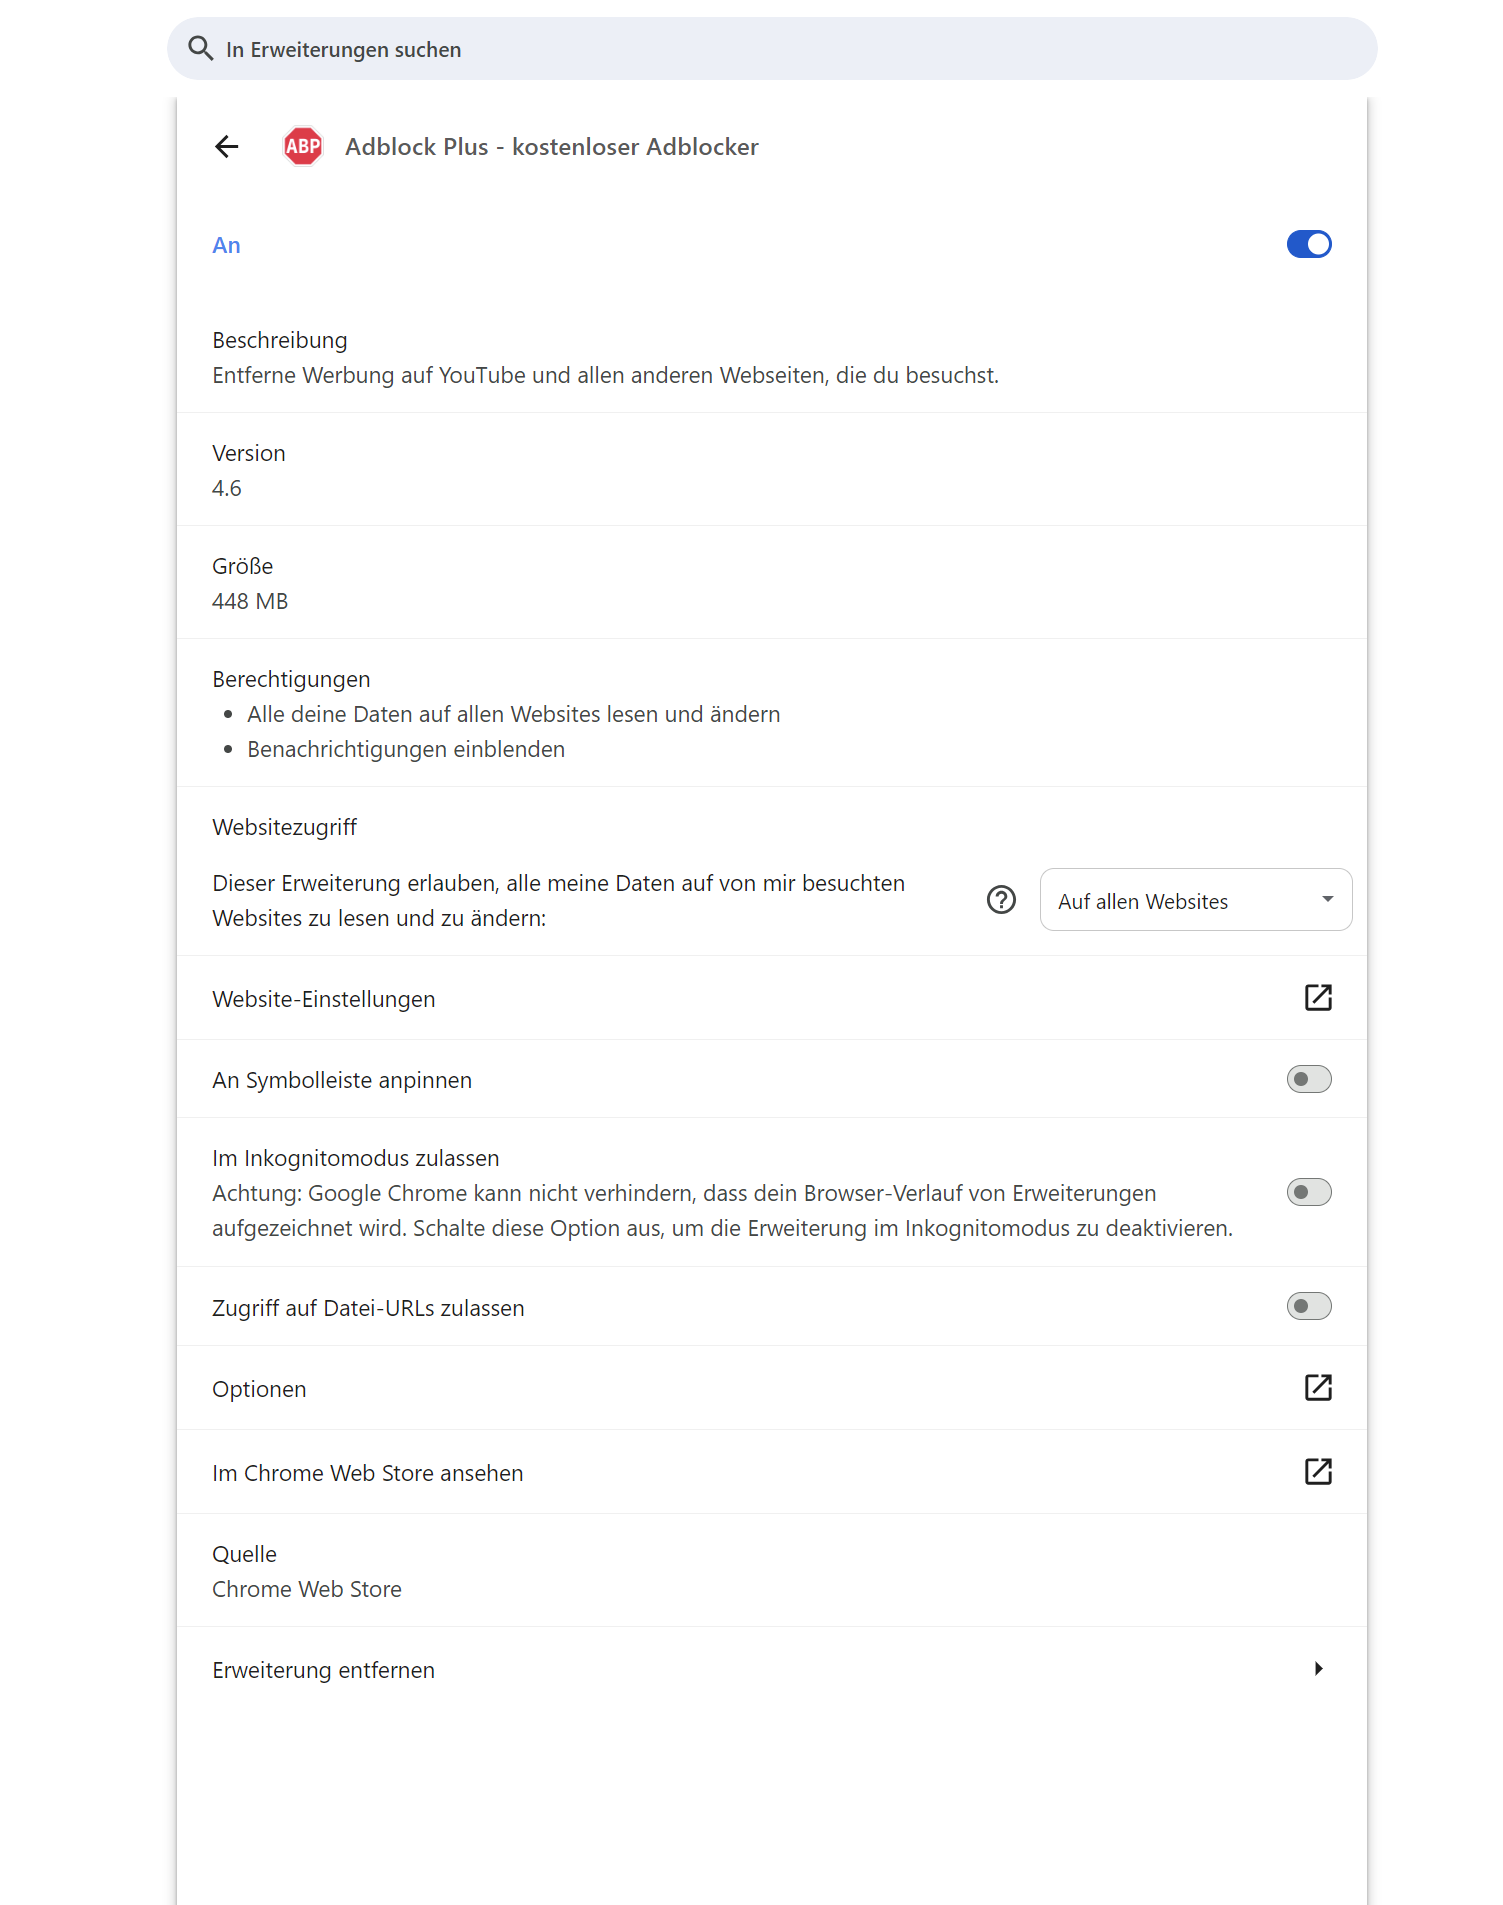Toggle Zugriff auf Datei-URLs zulassen
This screenshot has height=1905, width=1503.
1309,1306
